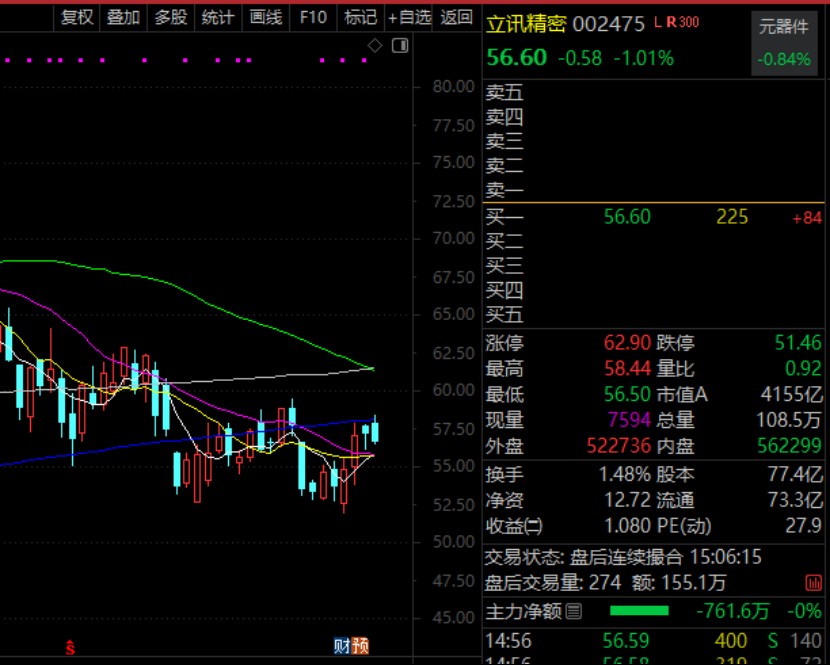Click the list icon next to 主力净额
Screen dimensions: 830x665
pyautogui.click(x=573, y=612)
